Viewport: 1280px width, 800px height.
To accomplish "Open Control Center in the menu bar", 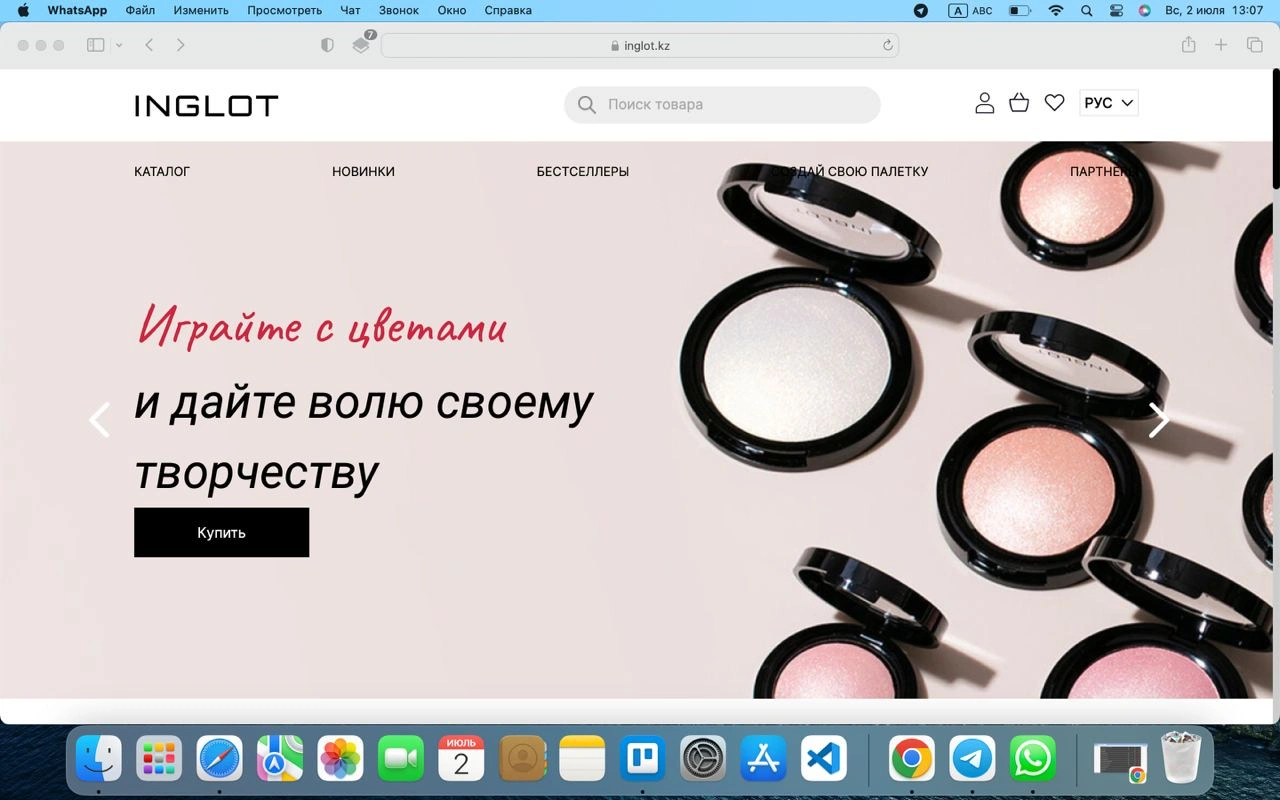I will click(x=1116, y=11).
